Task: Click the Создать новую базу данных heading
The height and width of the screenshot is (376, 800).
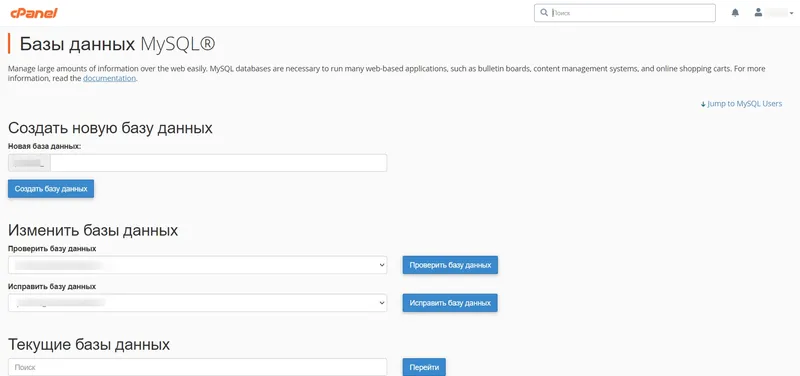Action: tap(110, 128)
